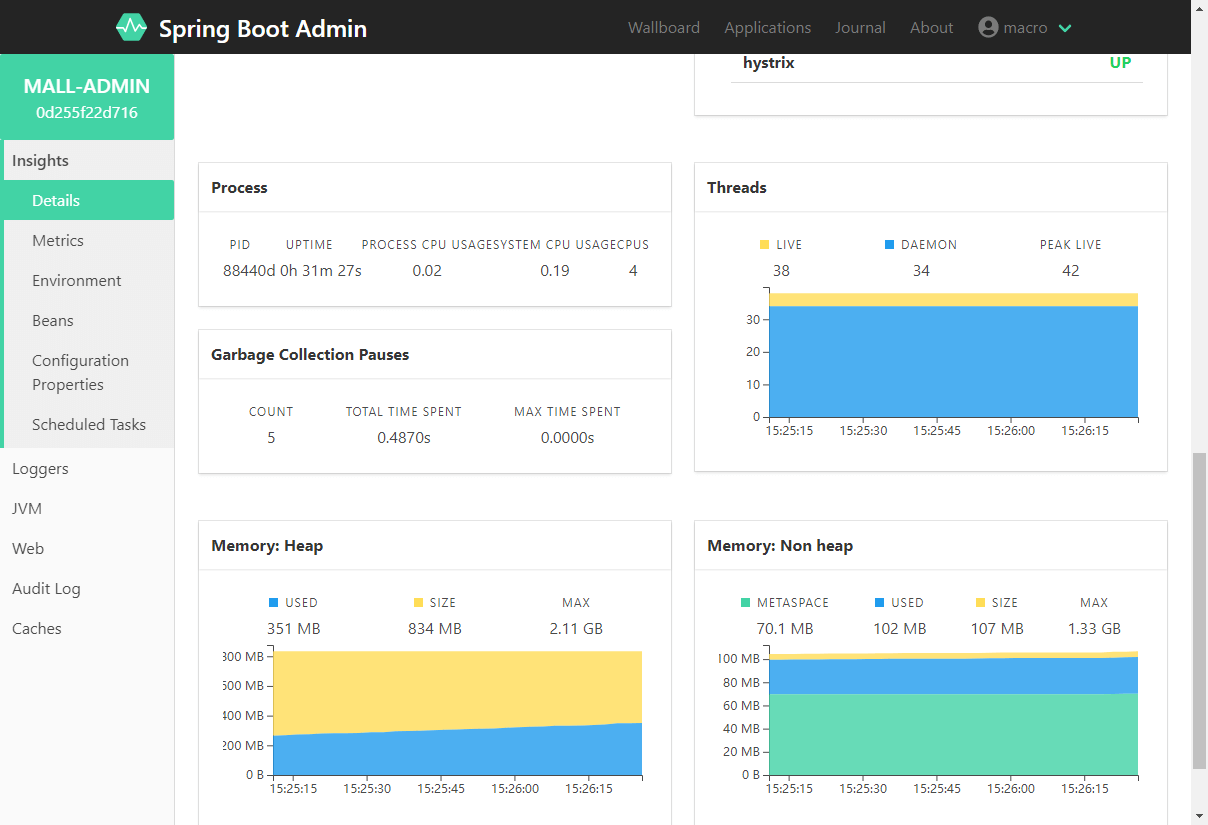This screenshot has width=1208, height=825.
Task: Collapse the Insights sidebar section
Action: click(x=40, y=161)
